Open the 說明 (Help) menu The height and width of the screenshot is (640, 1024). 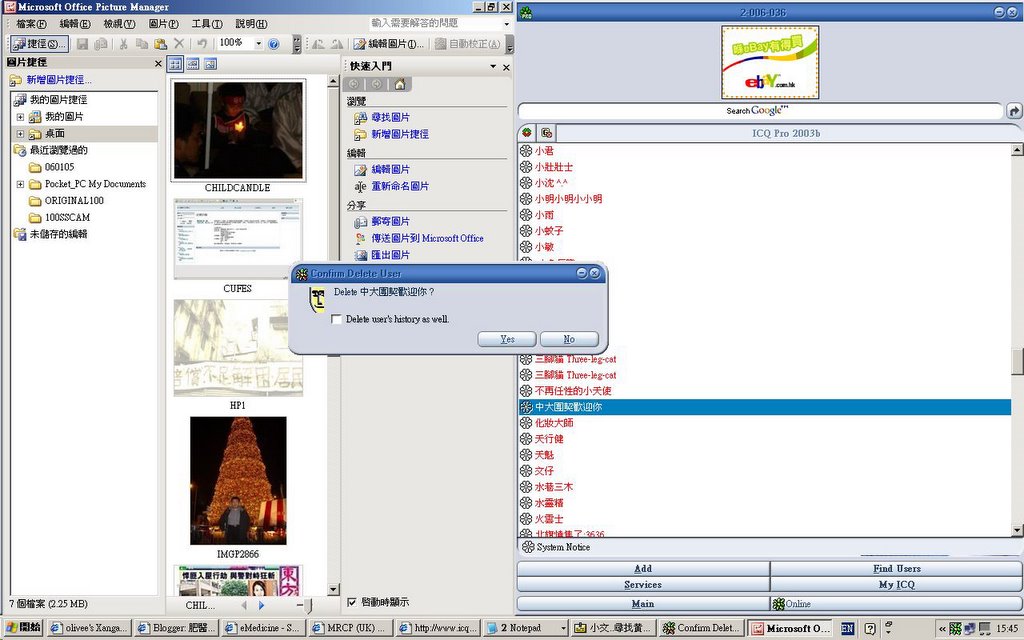tap(251, 24)
